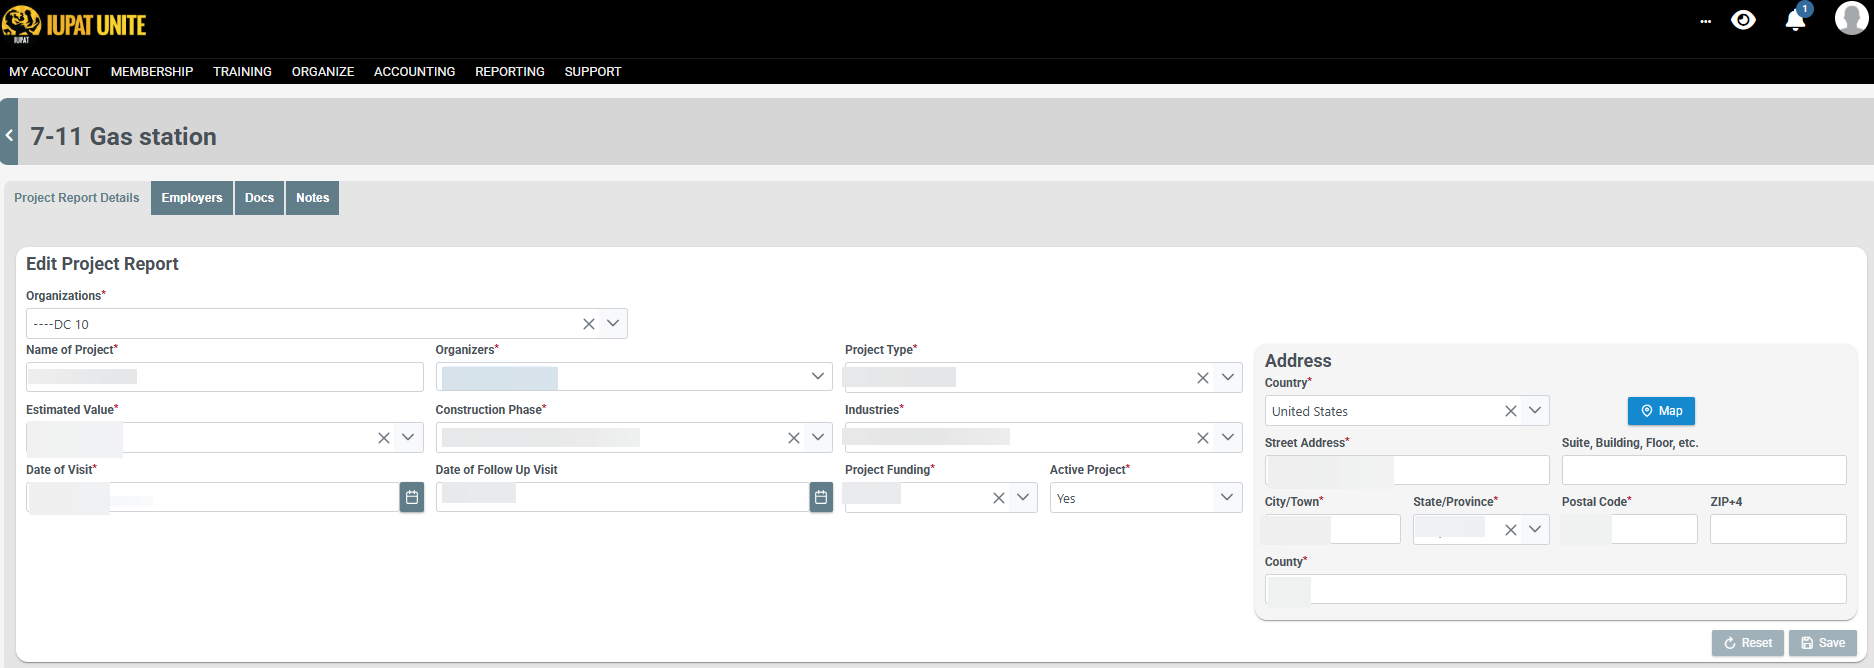Expand the Estimated Value dropdown

click(408, 437)
